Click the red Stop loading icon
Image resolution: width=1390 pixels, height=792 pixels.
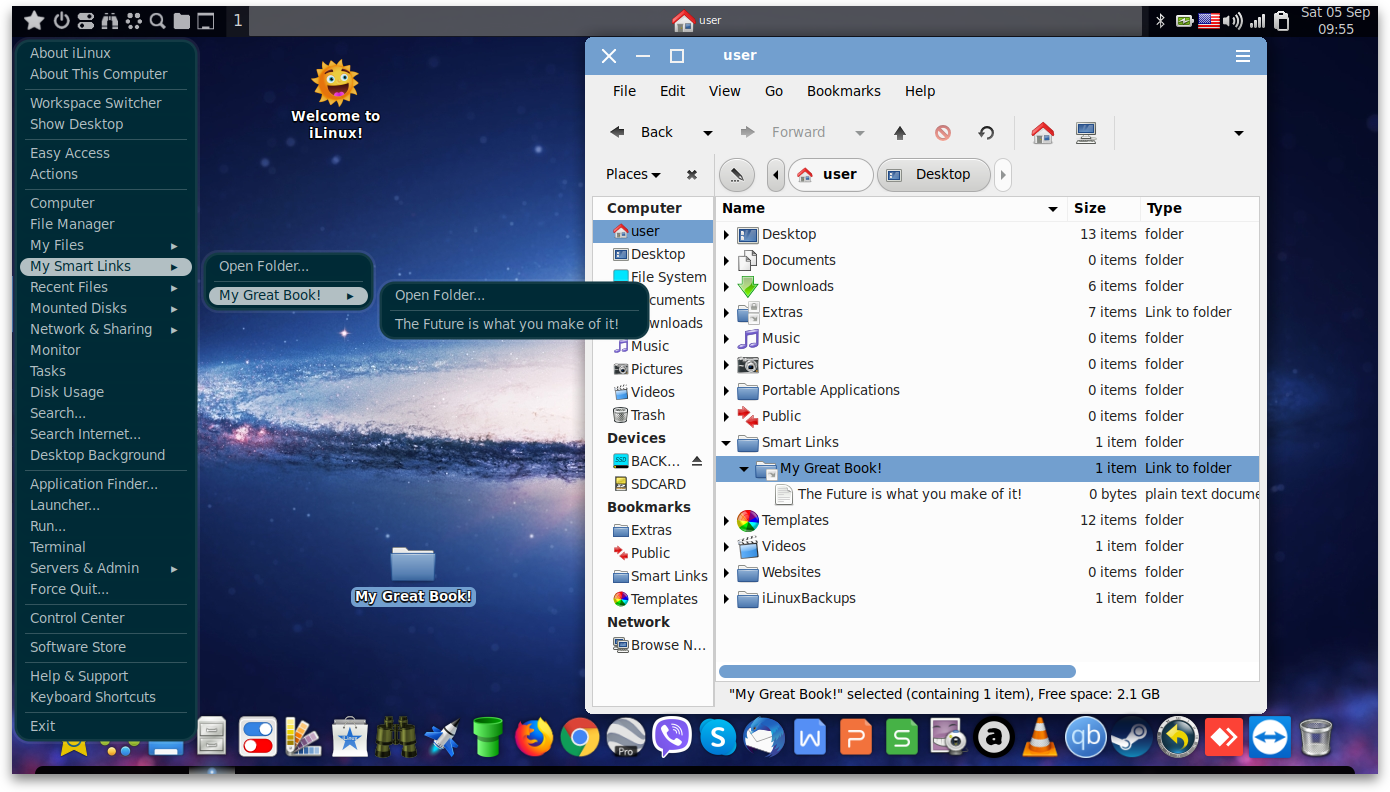pos(943,132)
